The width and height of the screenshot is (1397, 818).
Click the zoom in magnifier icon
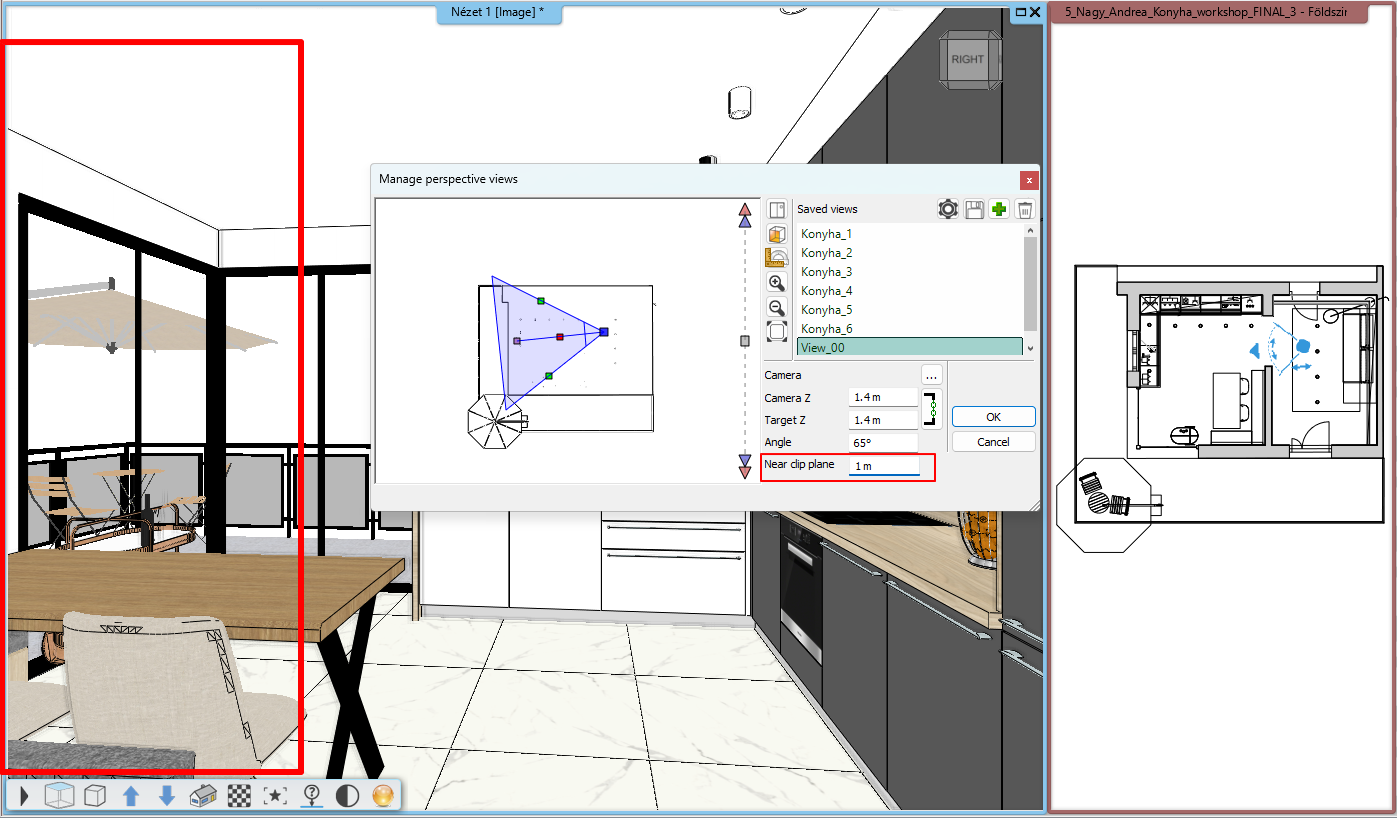click(777, 283)
